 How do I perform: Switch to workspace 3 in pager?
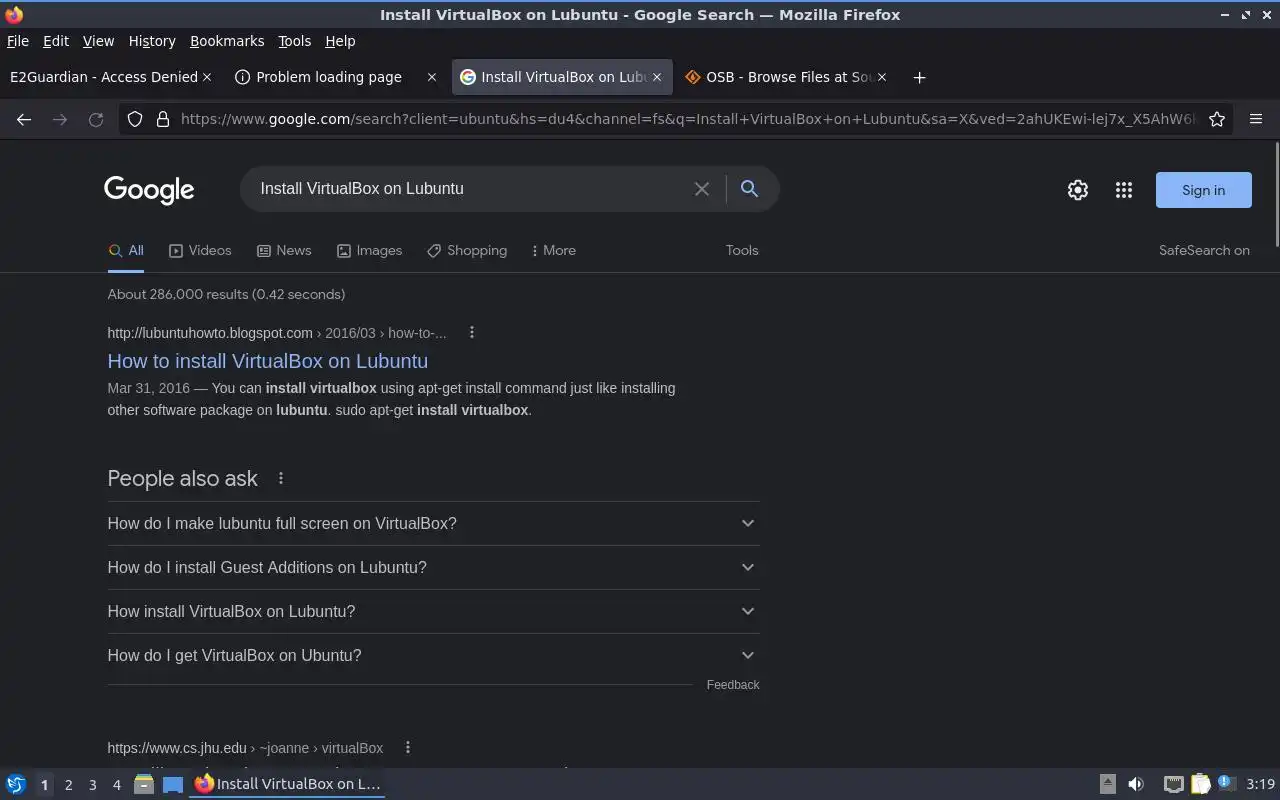coord(92,785)
